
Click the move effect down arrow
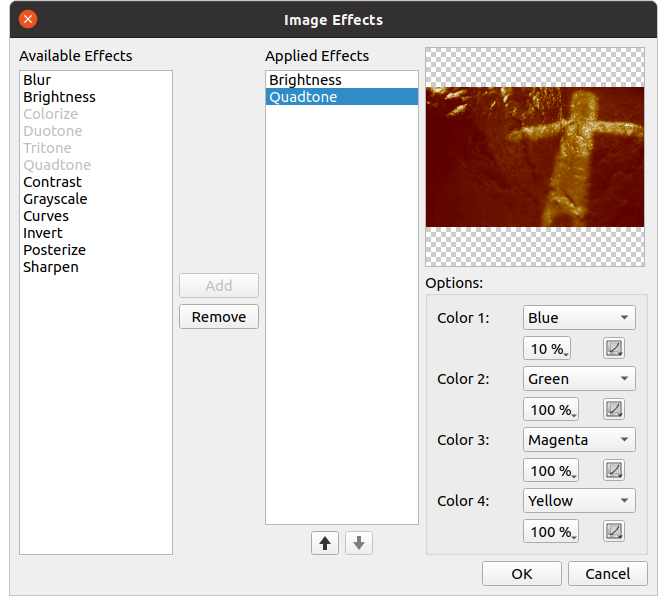point(360,543)
